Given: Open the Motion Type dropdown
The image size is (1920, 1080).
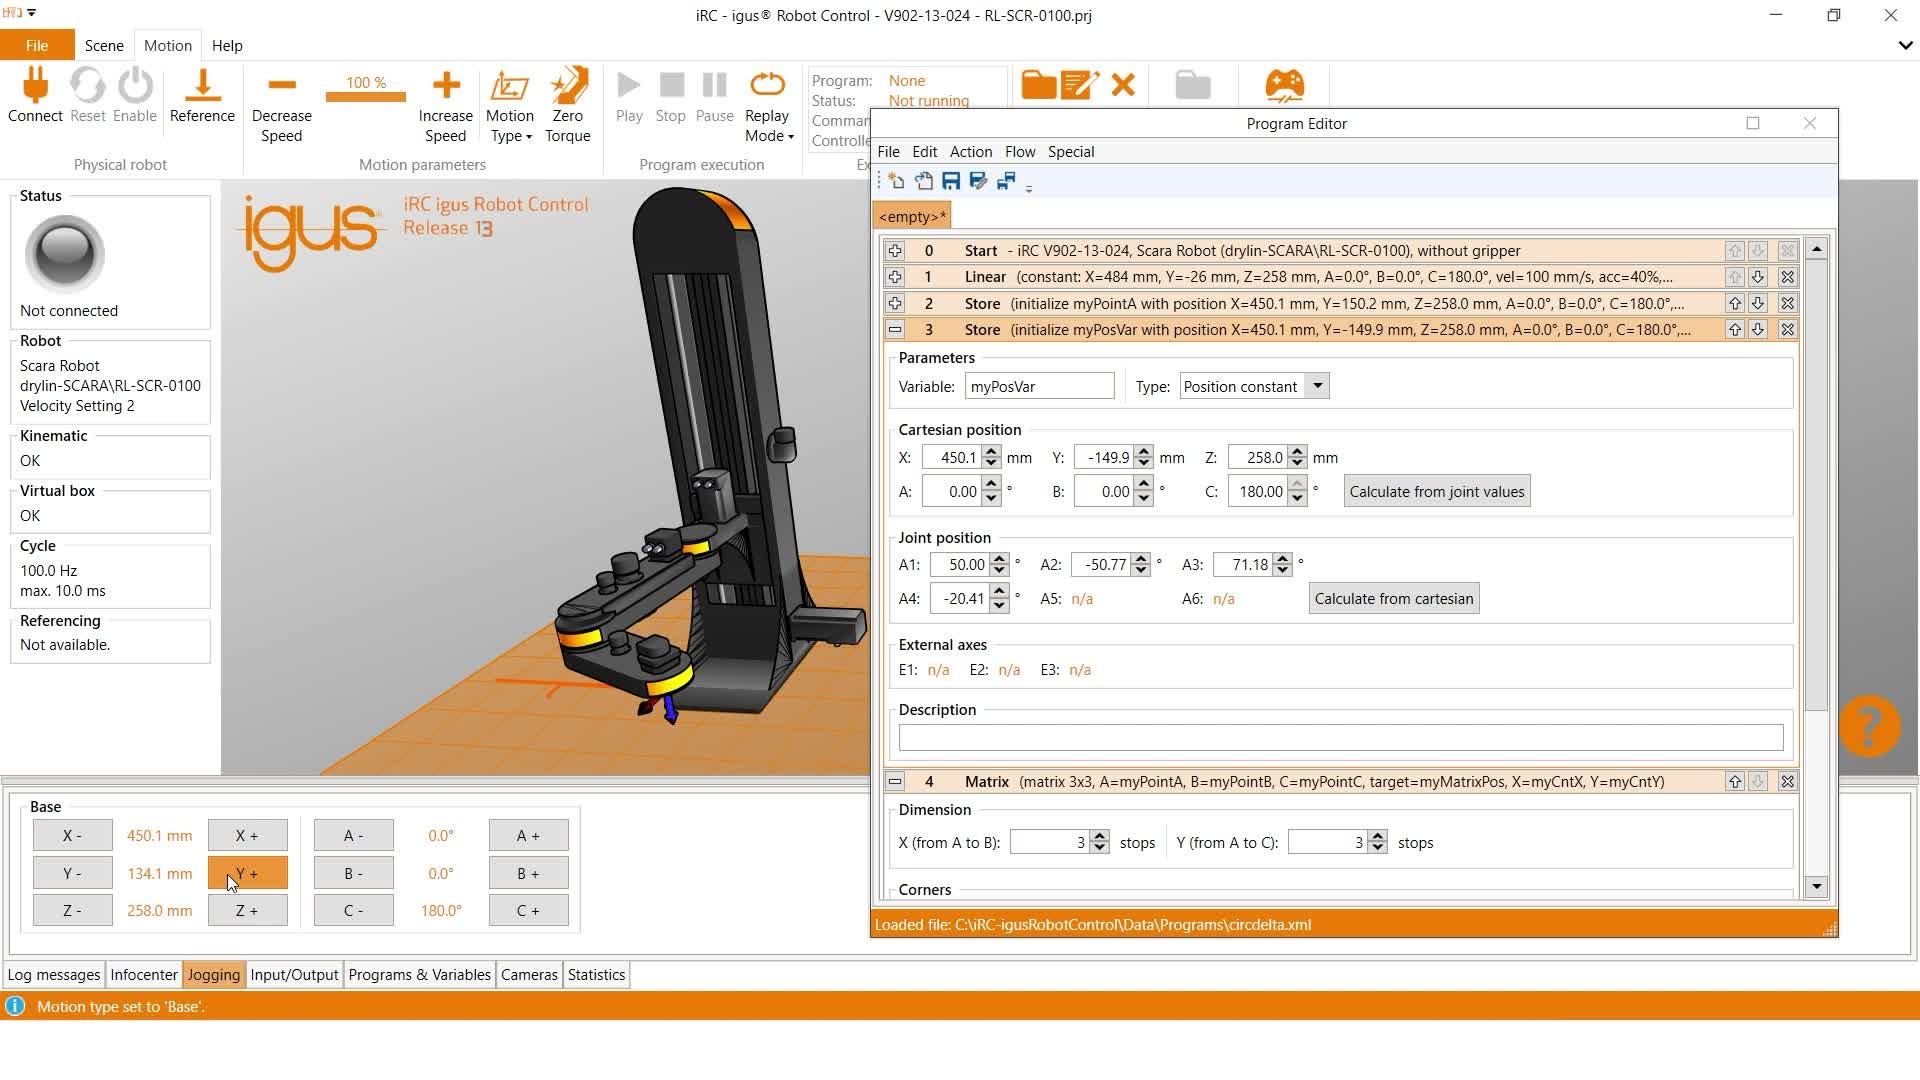Looking at the screenshot, I should 510,106.
